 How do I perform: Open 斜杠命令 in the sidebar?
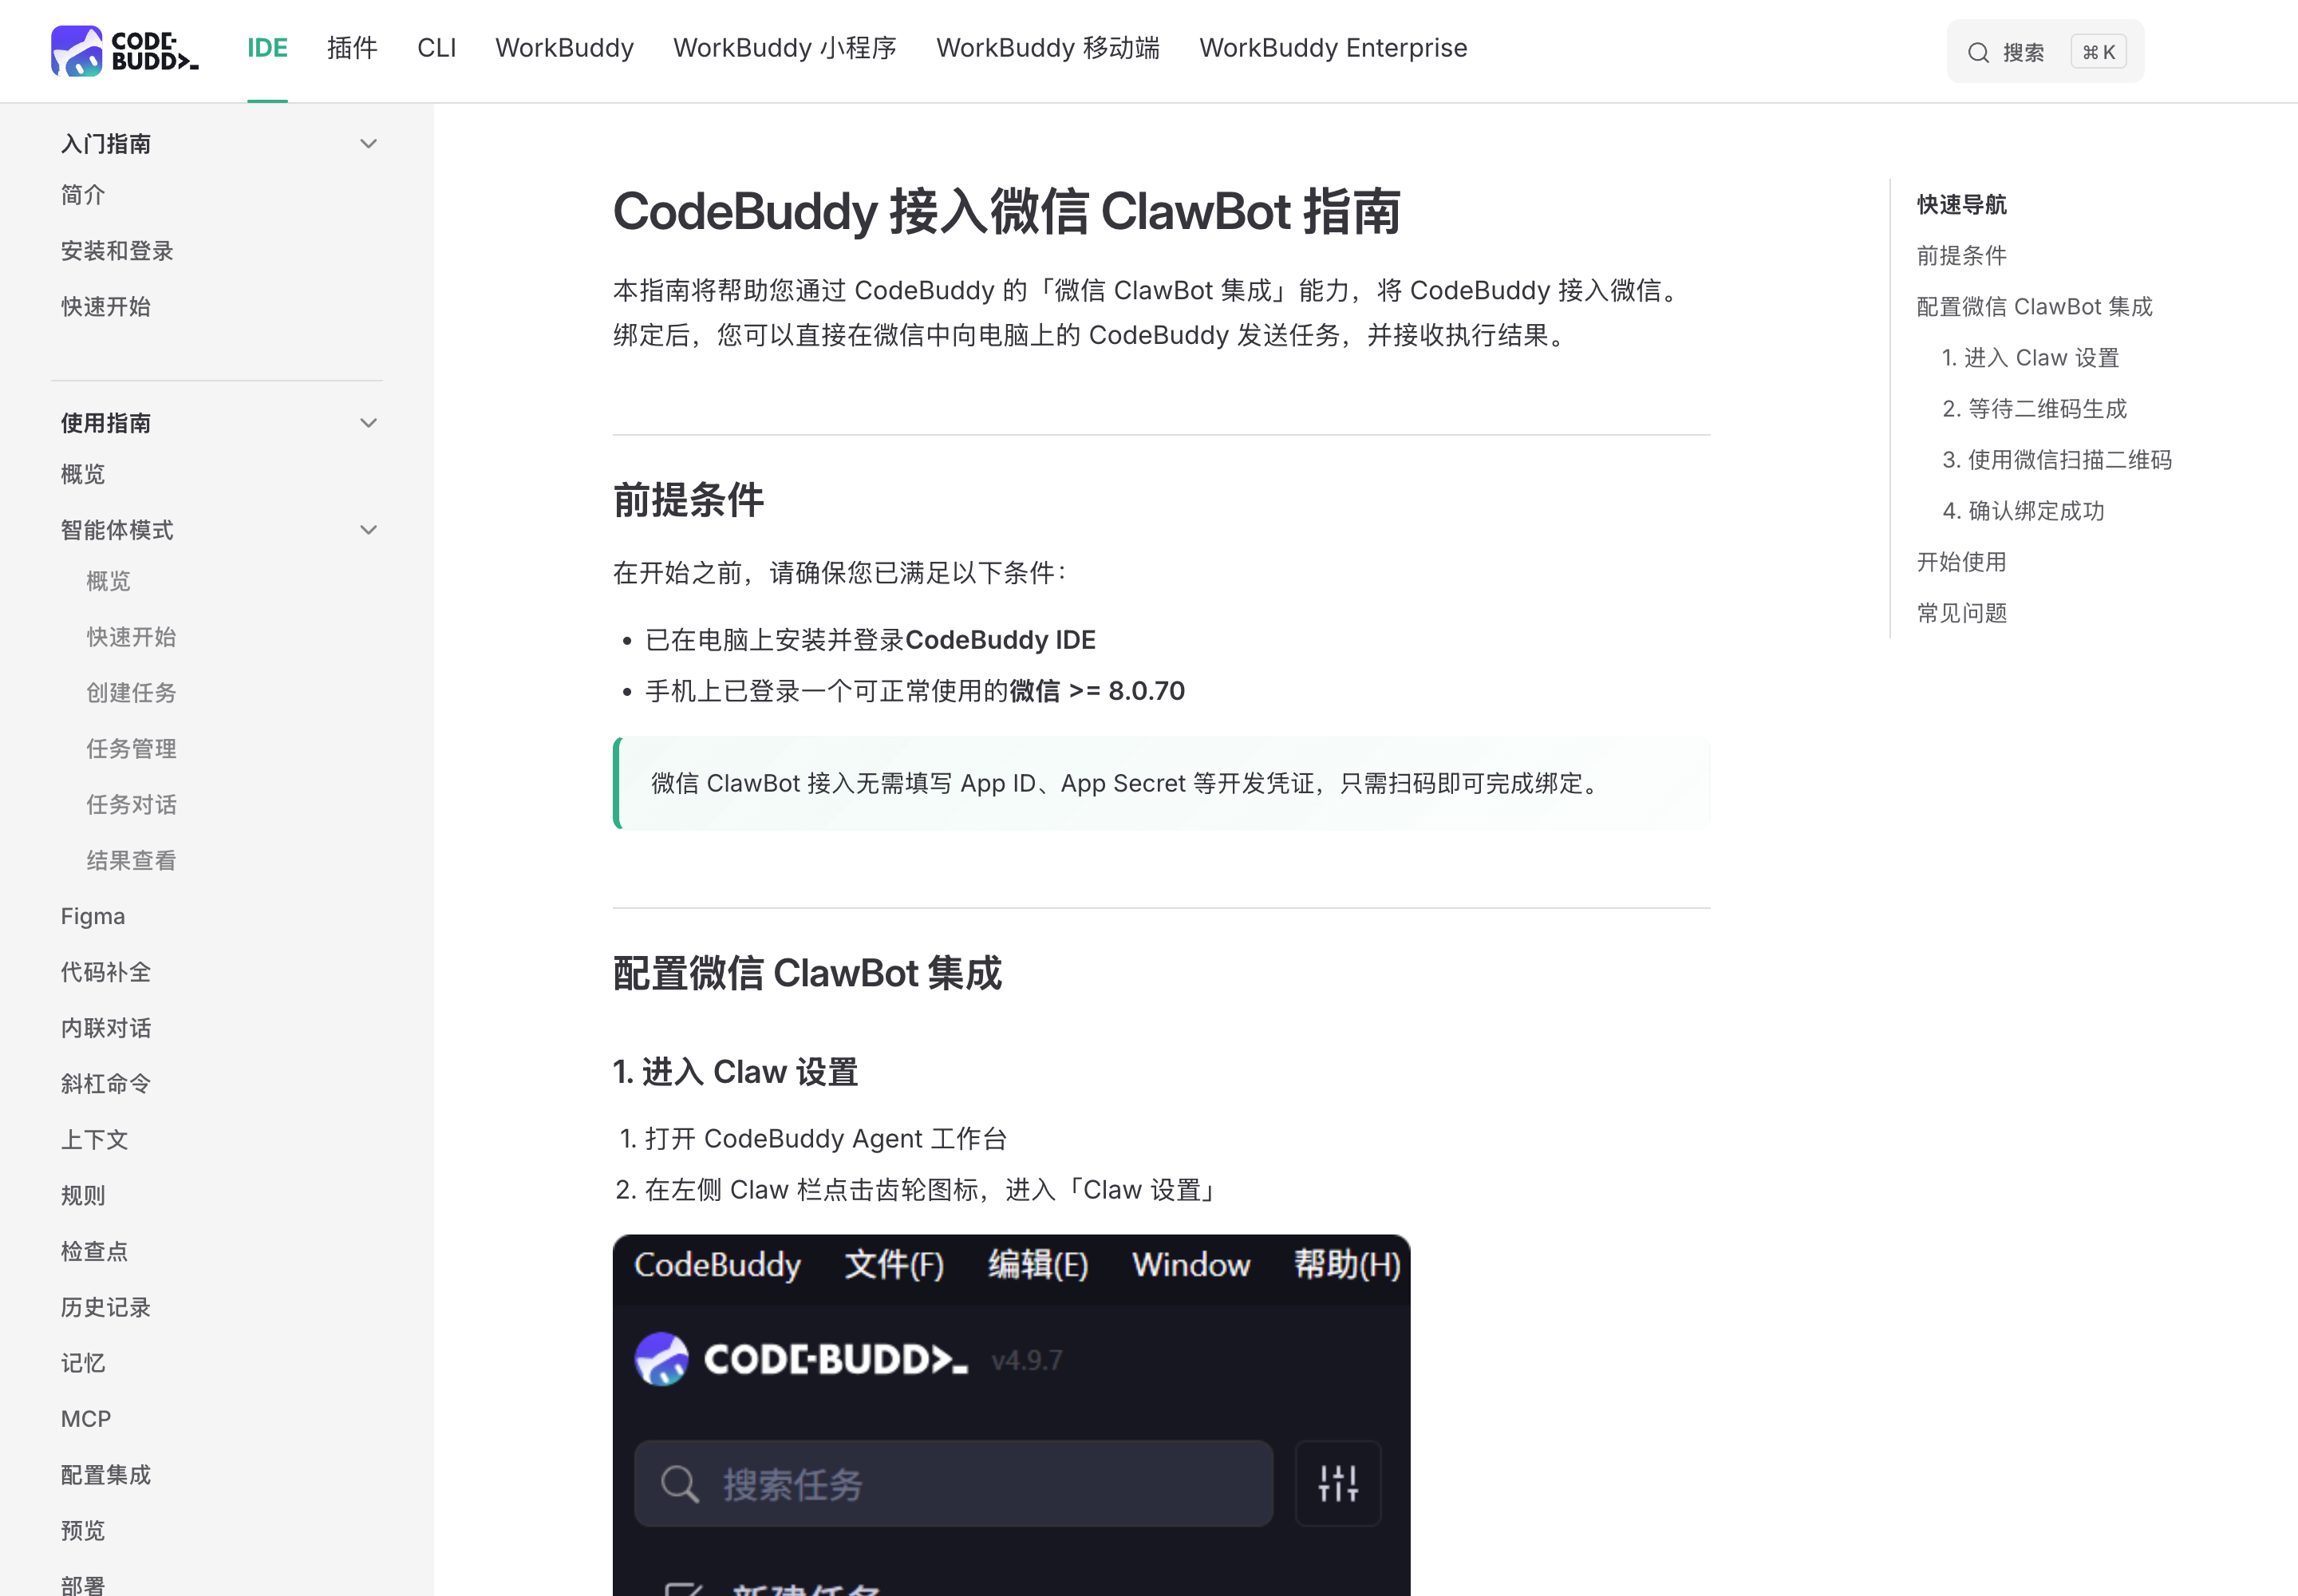(x=106, y=1084)
